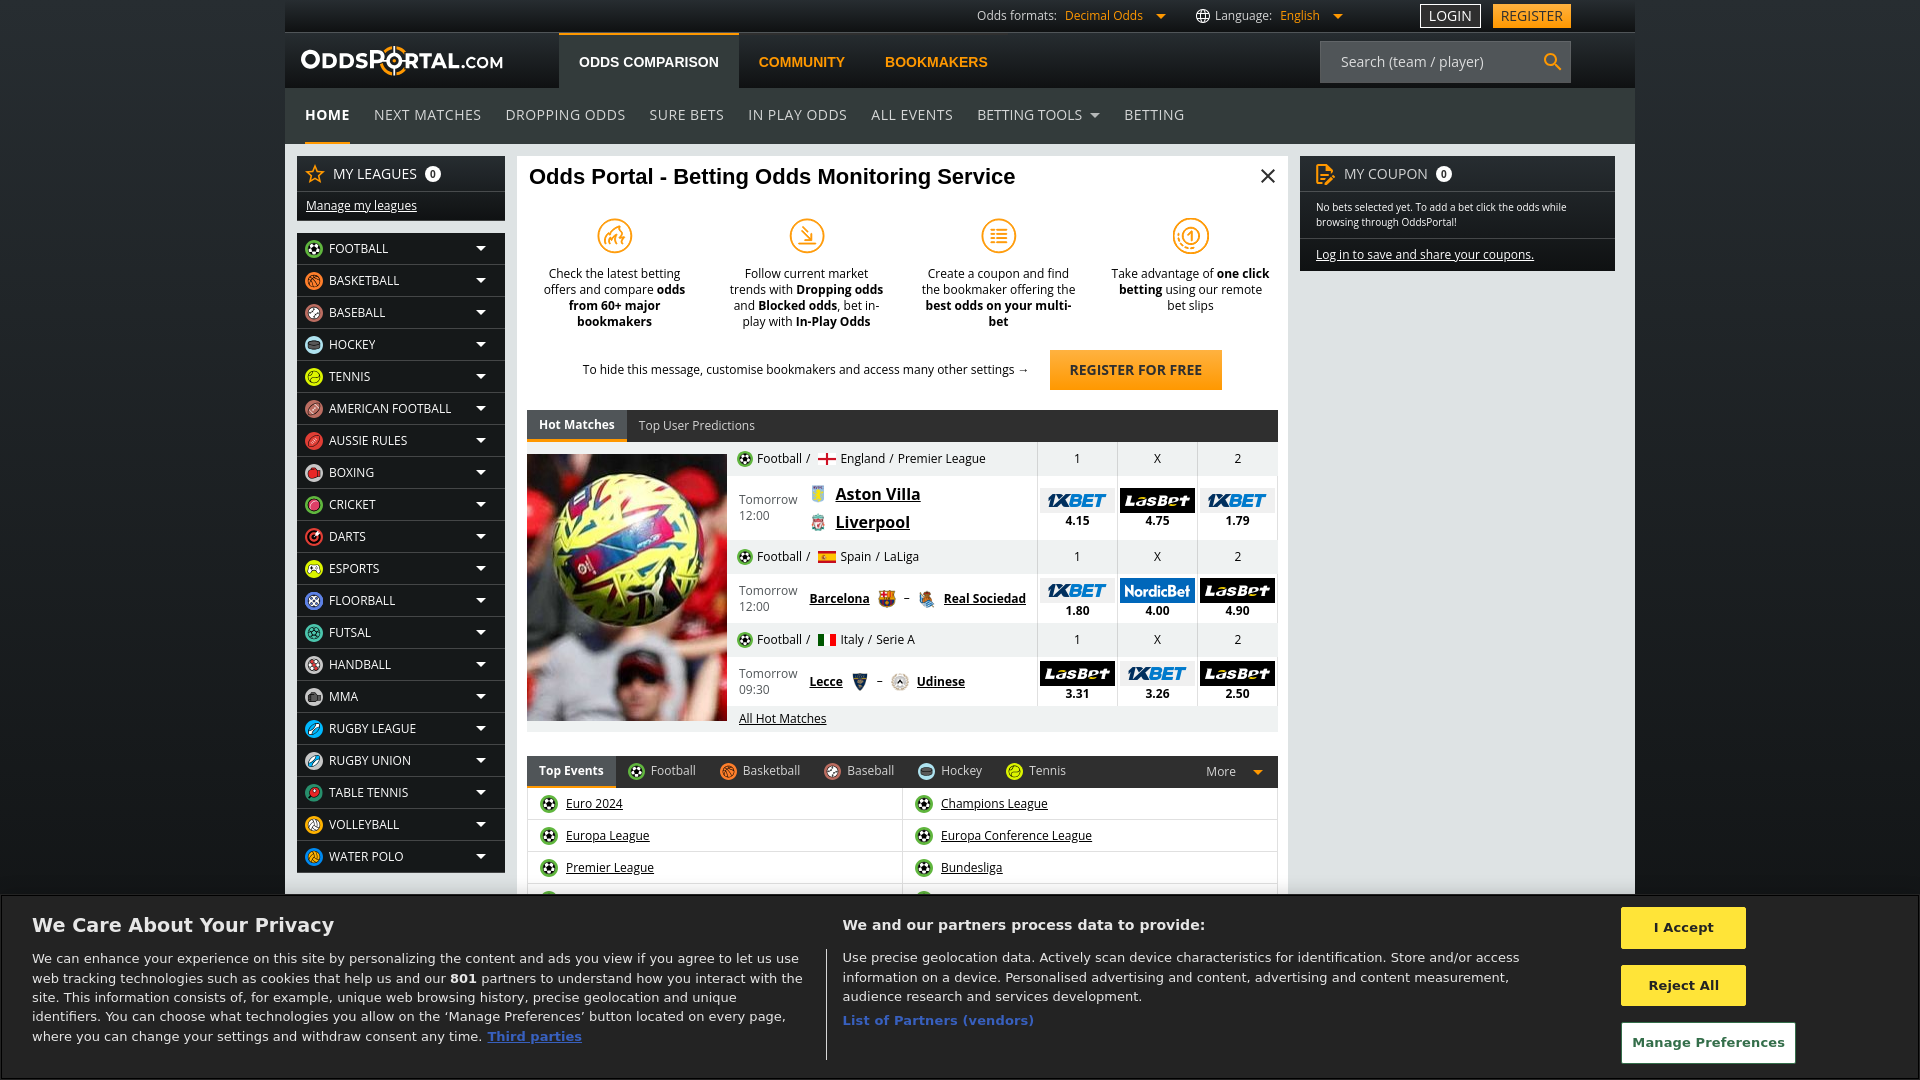Screen dimensions: 1920x1080
Task: Open Sure Bets menu item
Action: click(686, 115)
